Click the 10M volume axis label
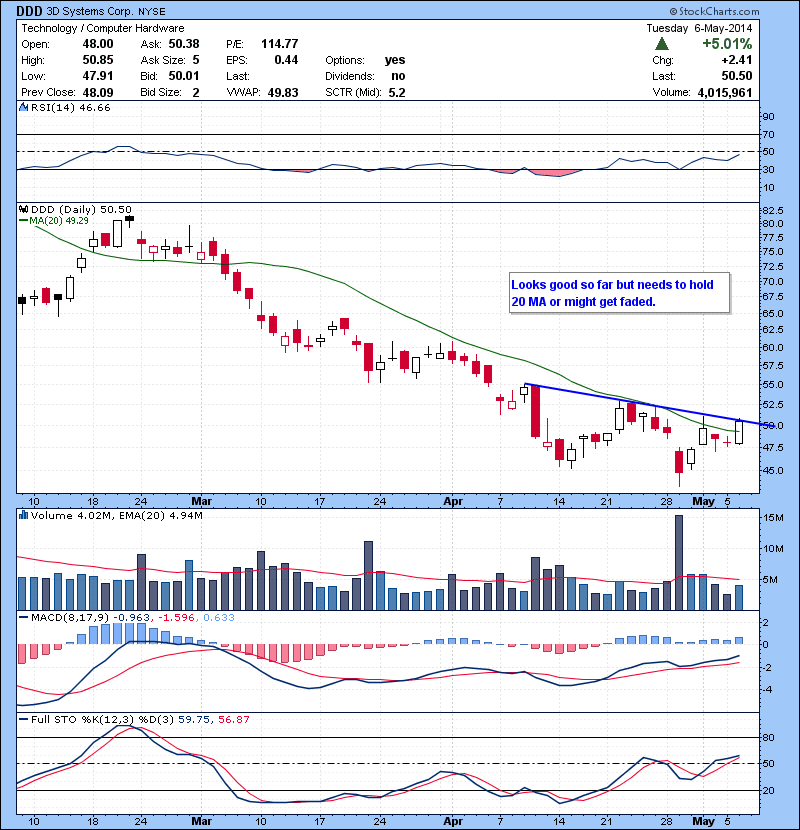 click(x=773, y=548)
